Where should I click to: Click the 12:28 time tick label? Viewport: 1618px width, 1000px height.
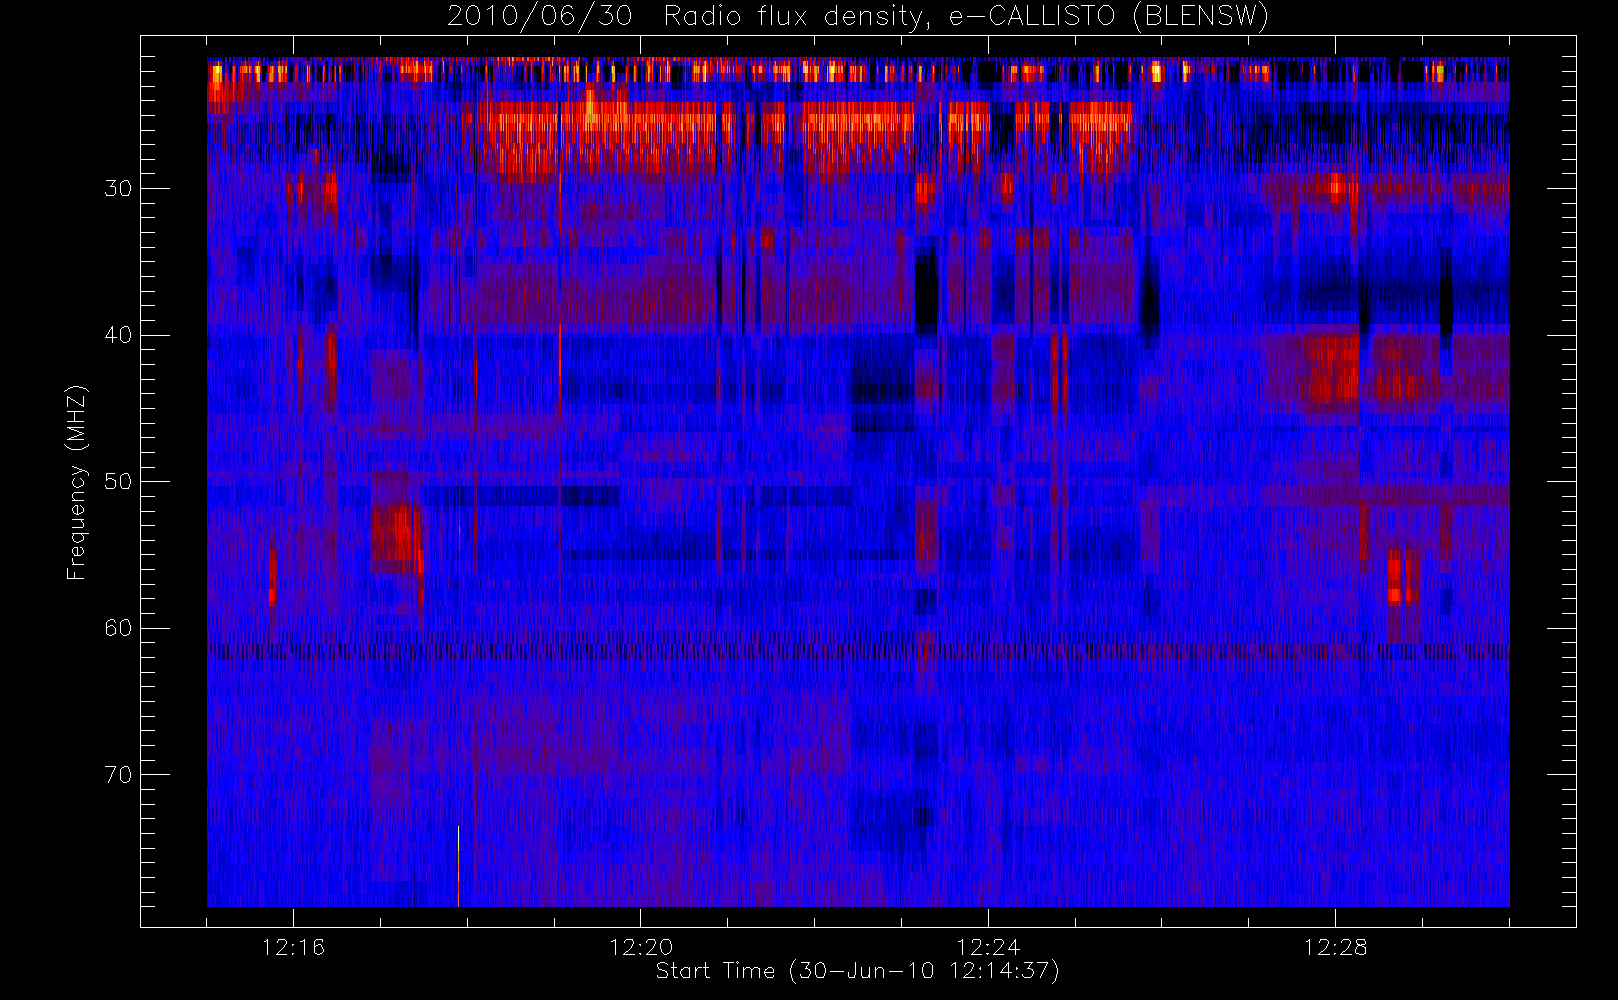pos(1335,946)
